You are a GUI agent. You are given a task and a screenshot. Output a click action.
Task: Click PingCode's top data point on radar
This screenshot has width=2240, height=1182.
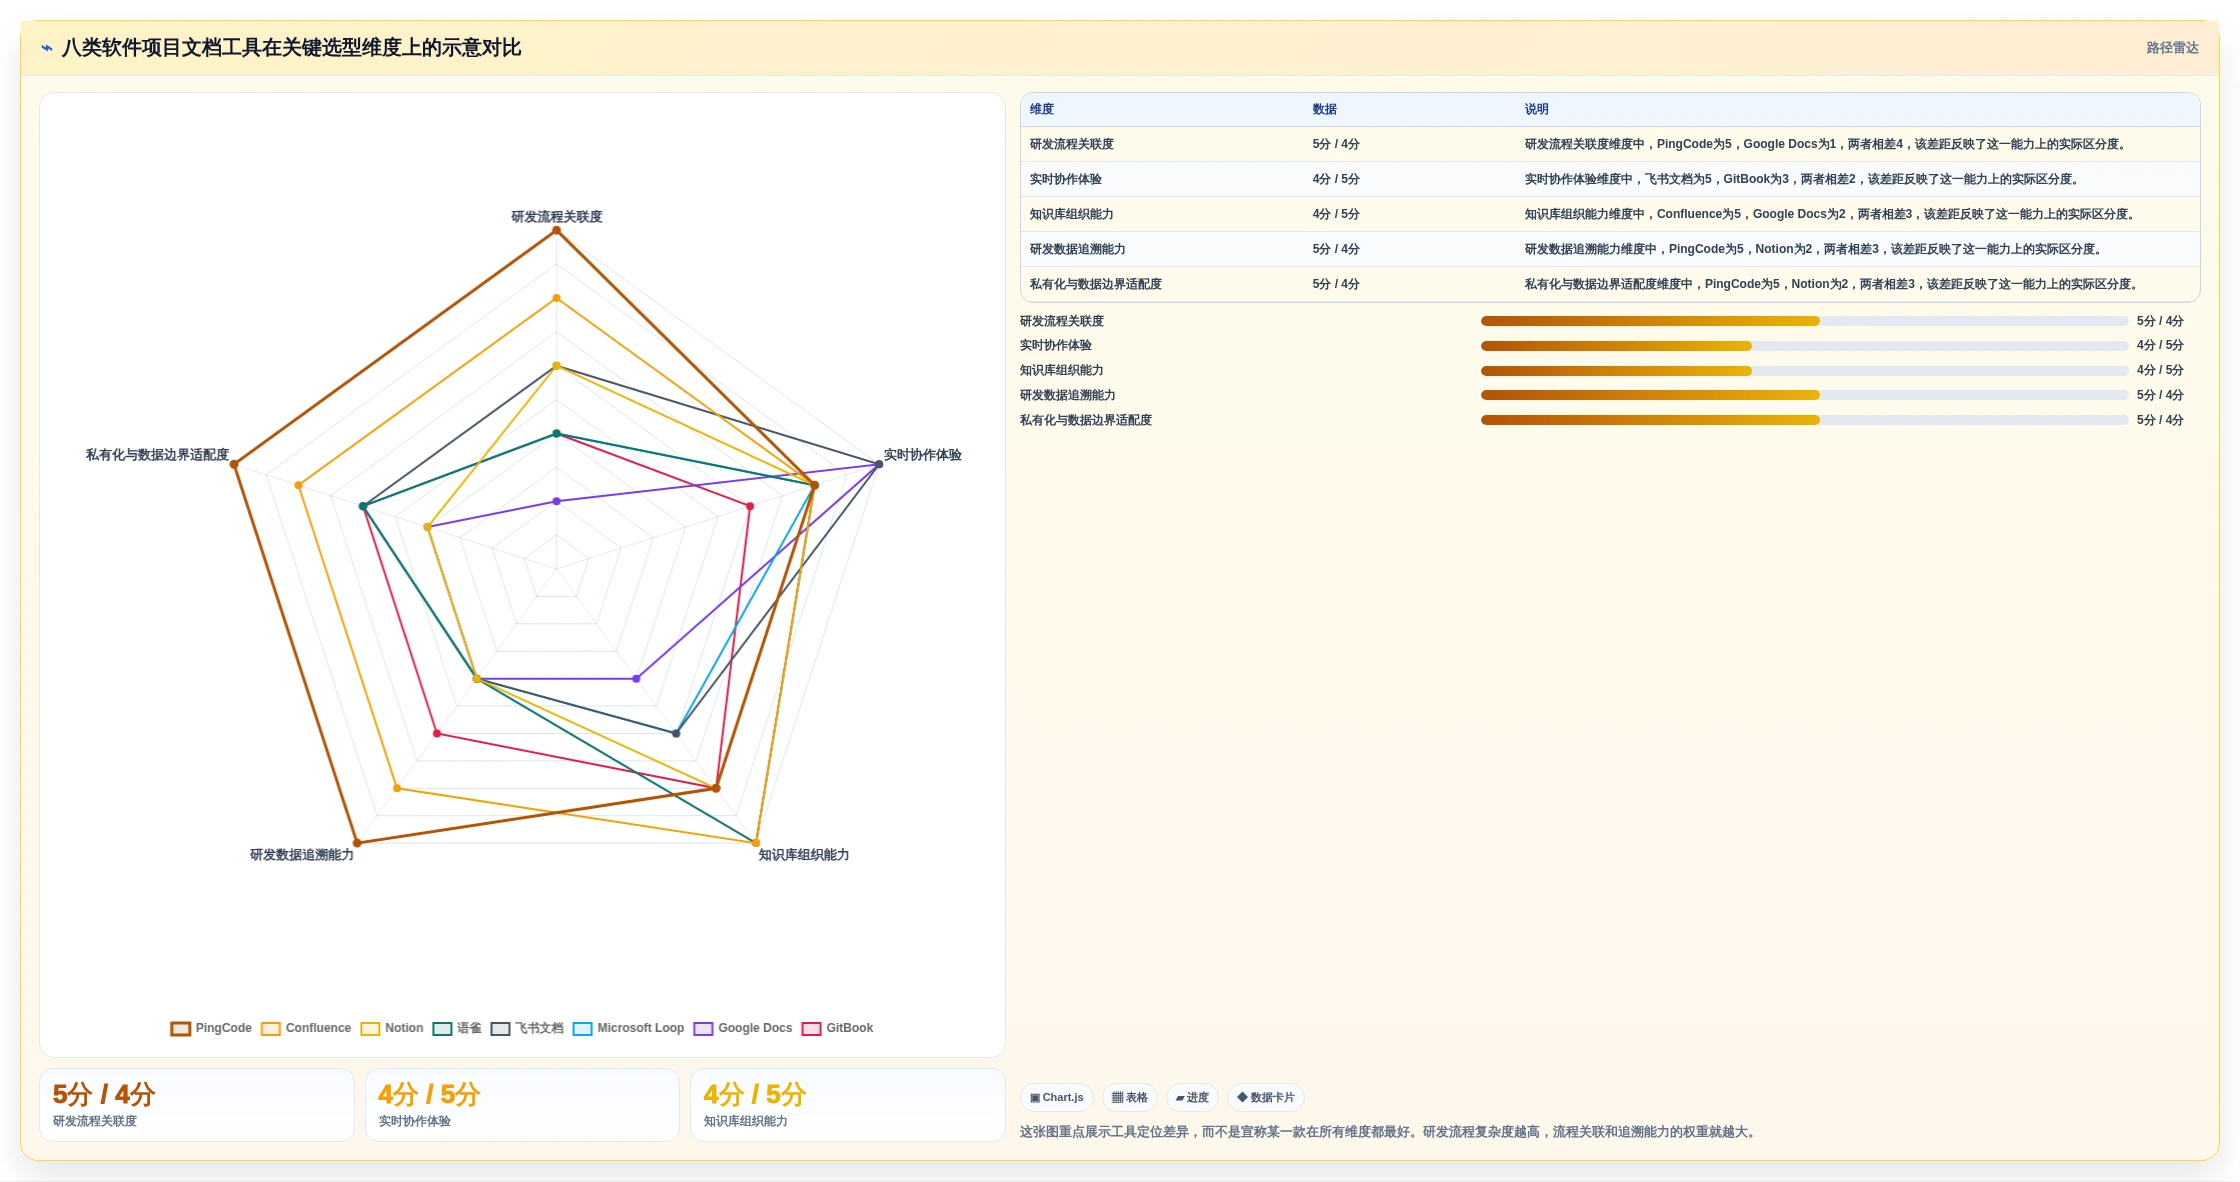click(x=557, y=231)
